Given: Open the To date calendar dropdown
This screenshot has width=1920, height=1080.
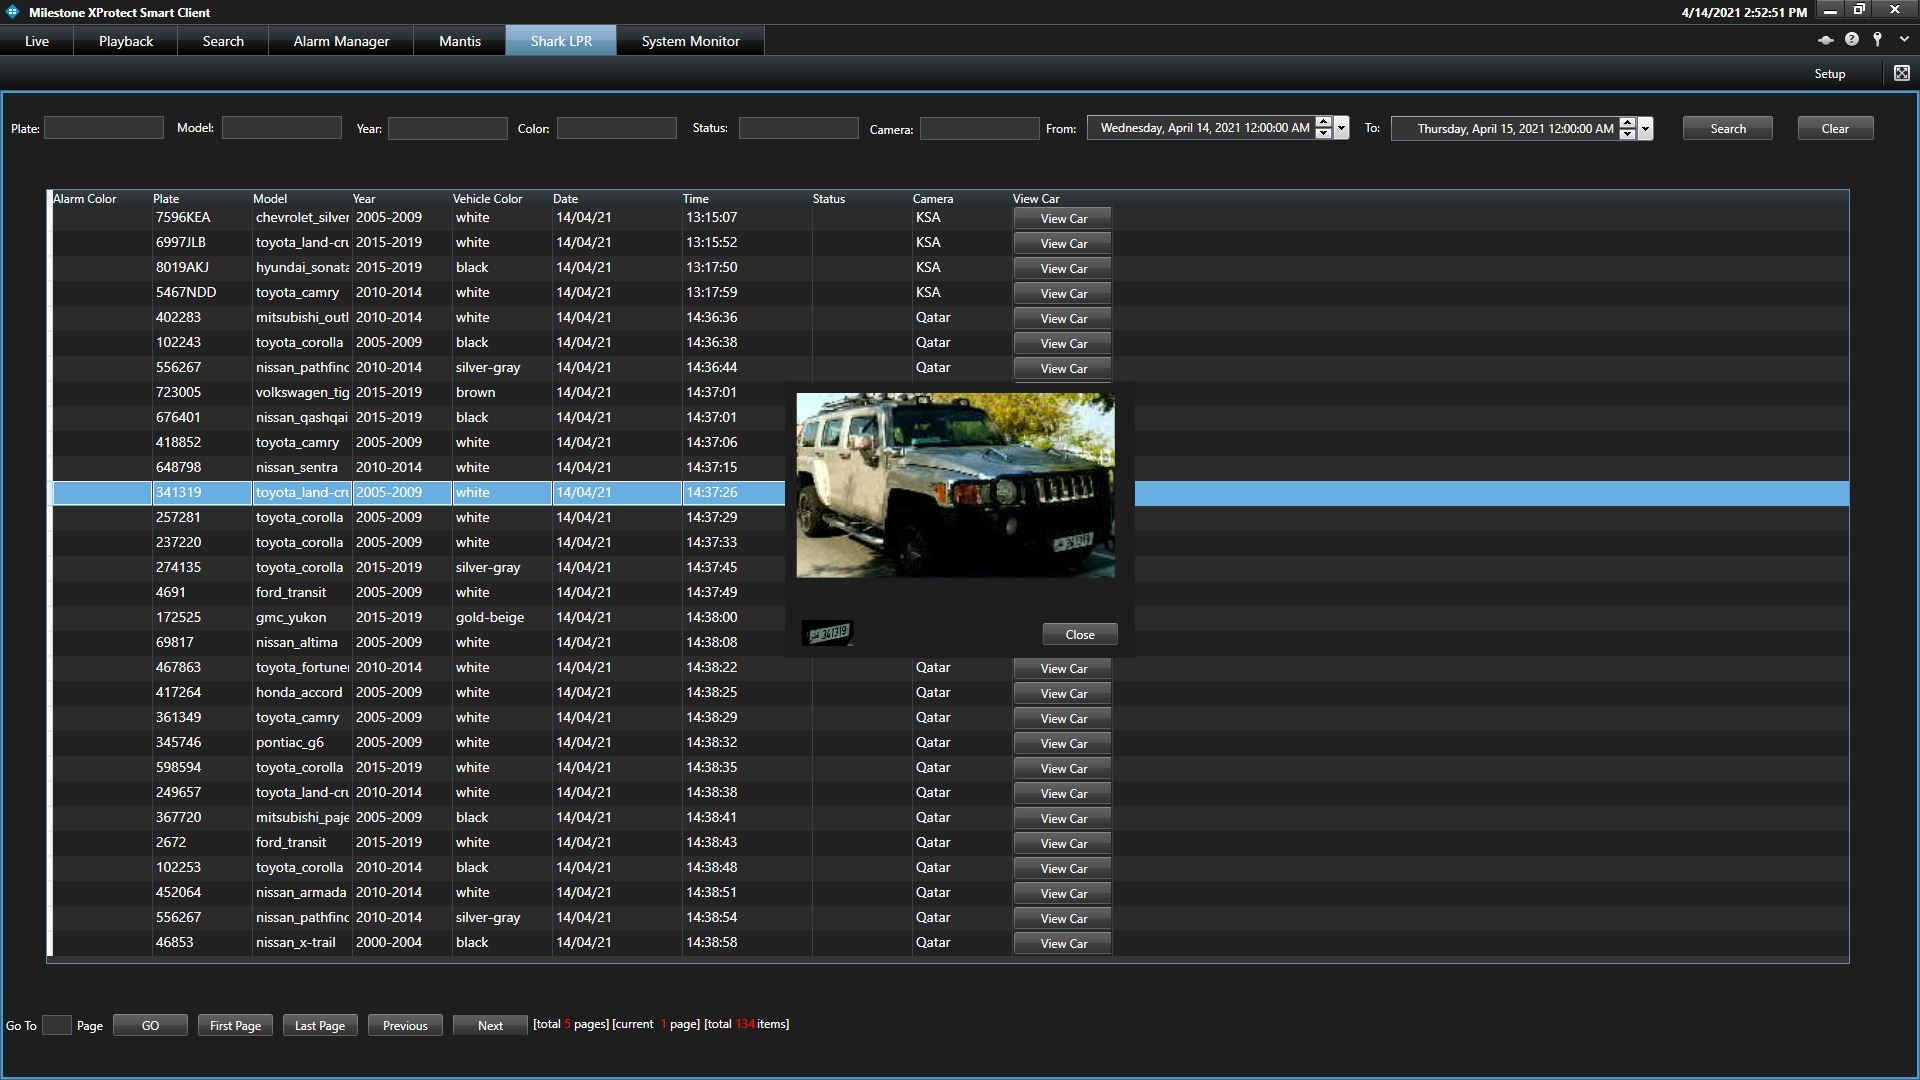Looking at the screenshot, I should (x=1646, y=128).
